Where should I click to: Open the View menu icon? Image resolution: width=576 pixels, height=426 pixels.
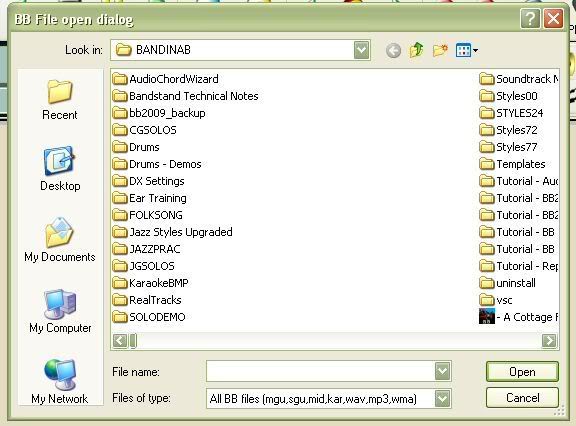pyautogui.click(x=467, y=50)
